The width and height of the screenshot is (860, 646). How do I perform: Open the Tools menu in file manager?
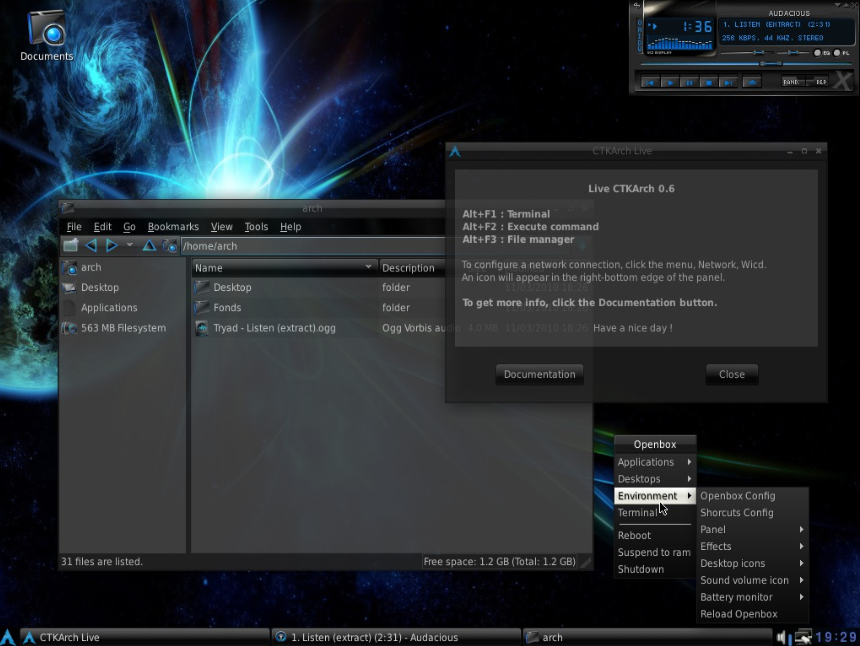256,226
